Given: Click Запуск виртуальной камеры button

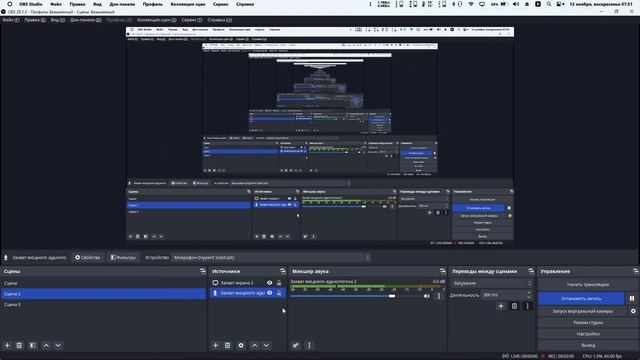Looking at the screenshot, I should pyautogui.click(x=582, y=311).
